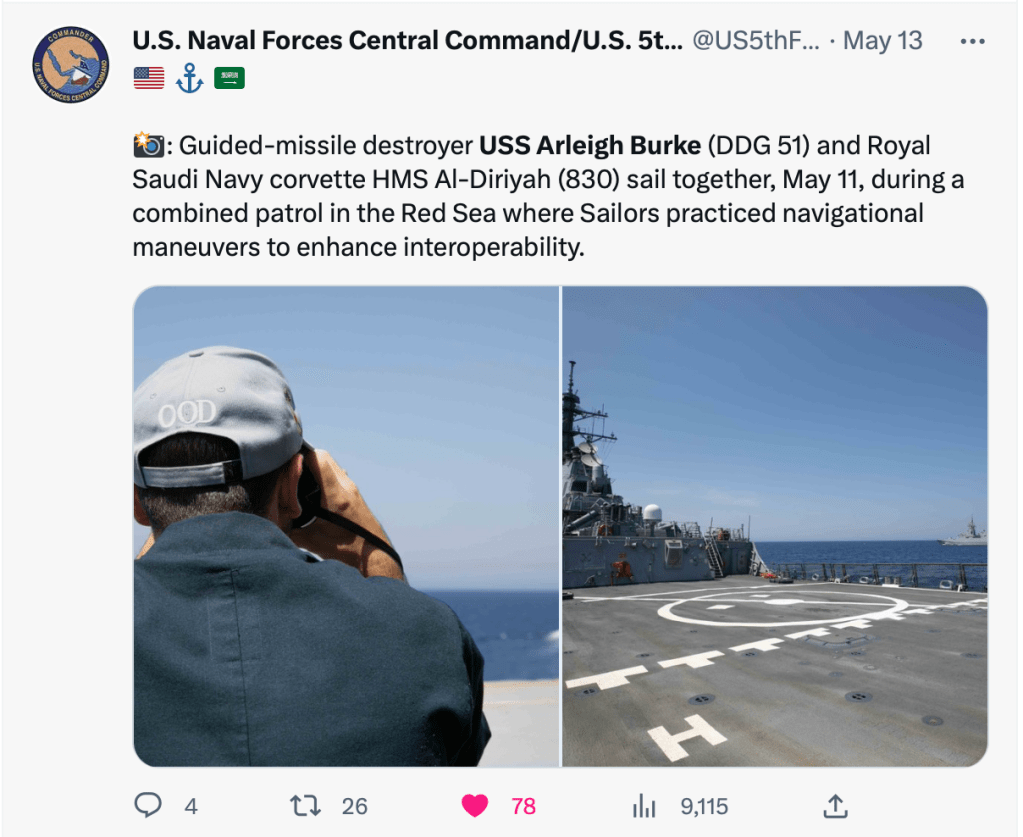Screen dimensions: 1023x837
Task: Click the Saudi Arabia flag emoji
Action: tap(229, 79)
